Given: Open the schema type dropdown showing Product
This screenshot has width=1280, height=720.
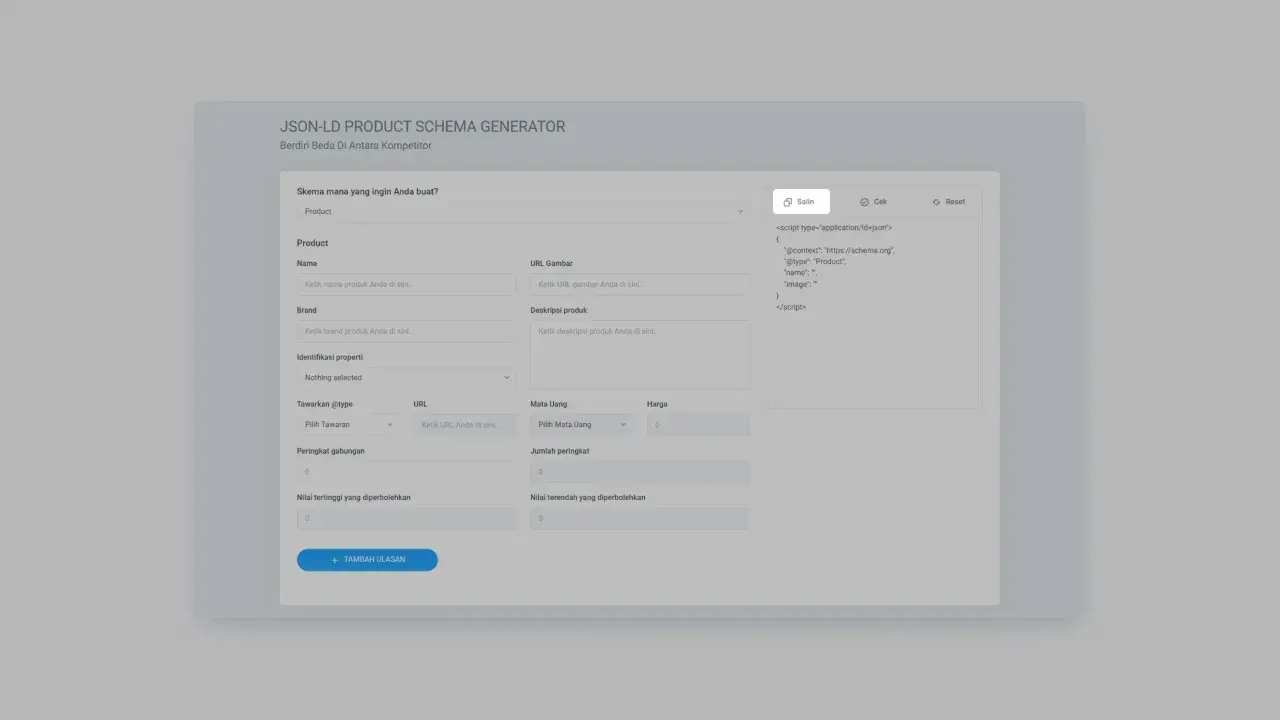Looking at the screenshot, I should click(523, 212).
